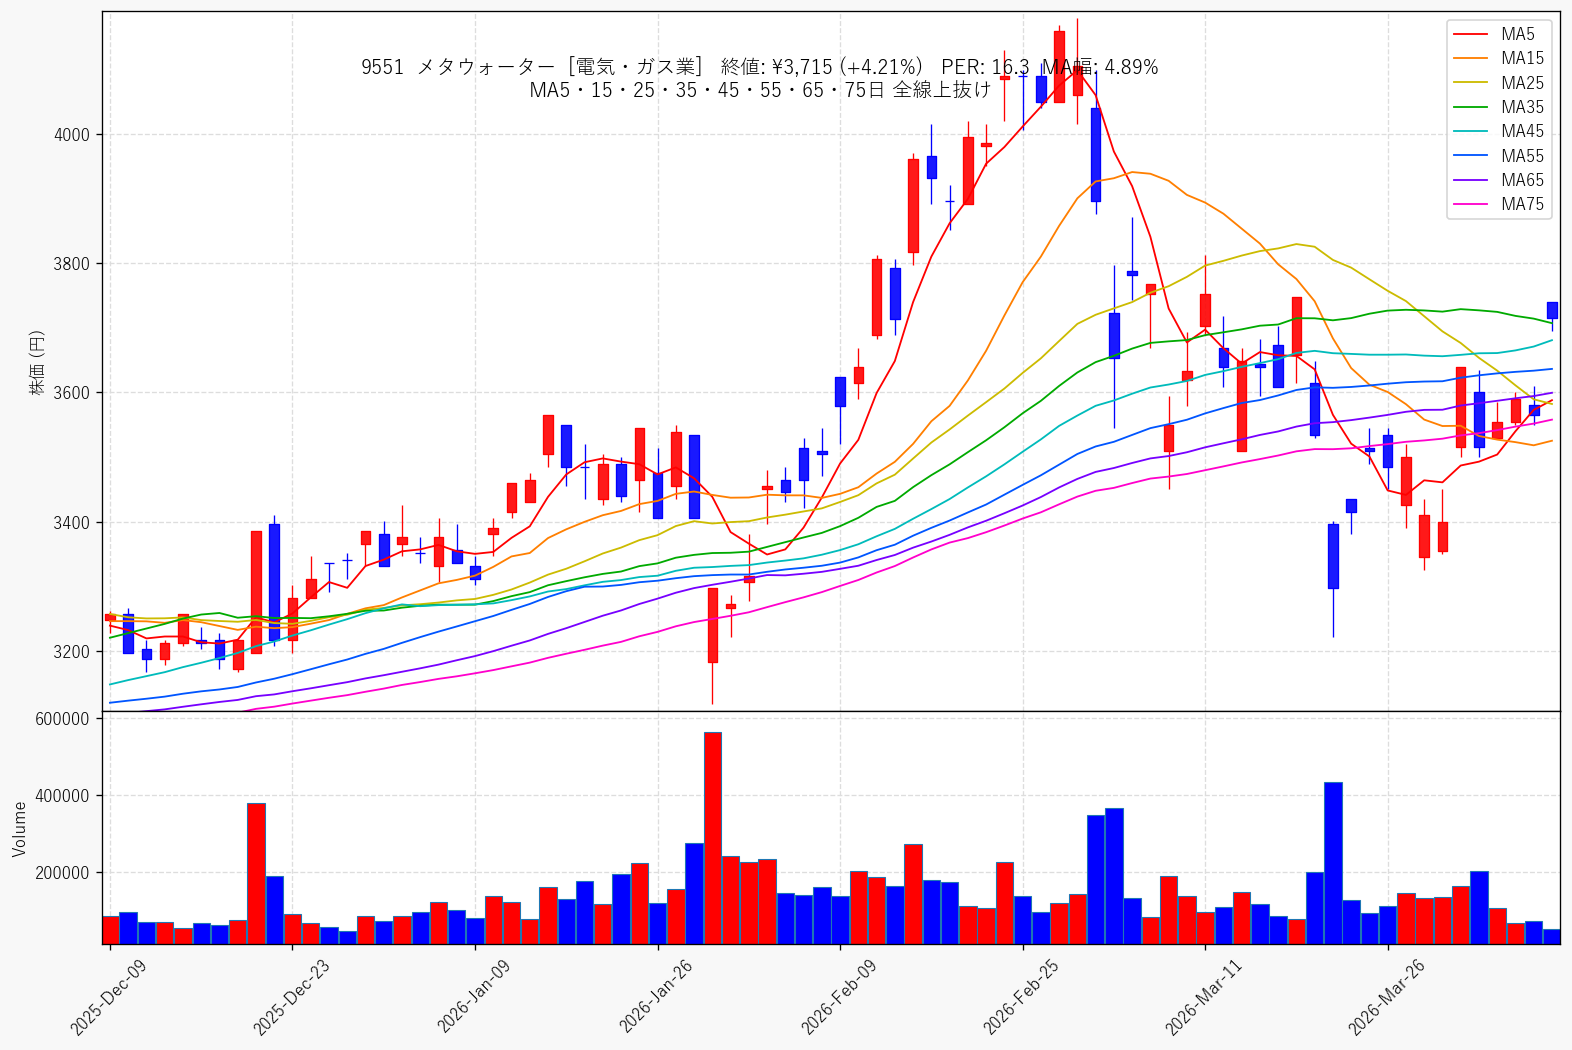Click the MA55 legend entry
The image size is (1572, 1050).
(1498, 156)
